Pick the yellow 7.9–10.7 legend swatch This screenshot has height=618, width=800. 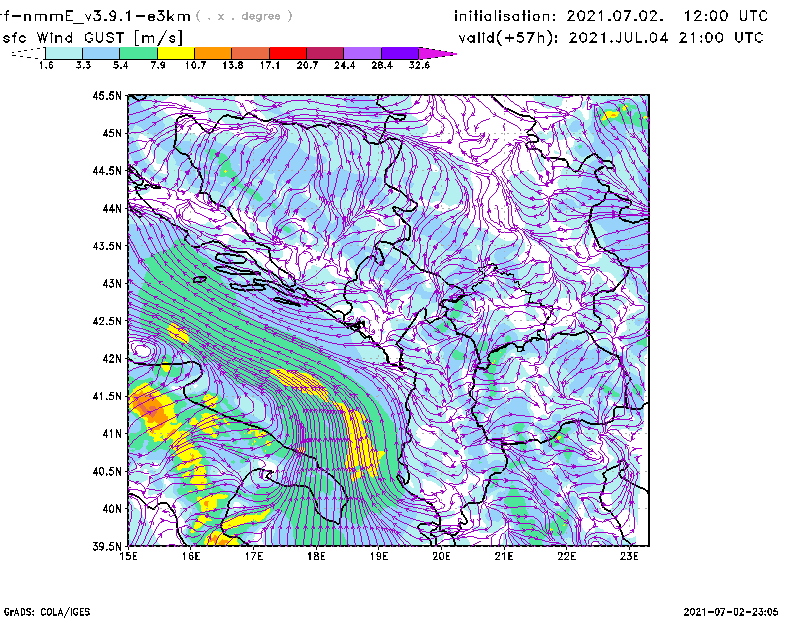[176, 53]
